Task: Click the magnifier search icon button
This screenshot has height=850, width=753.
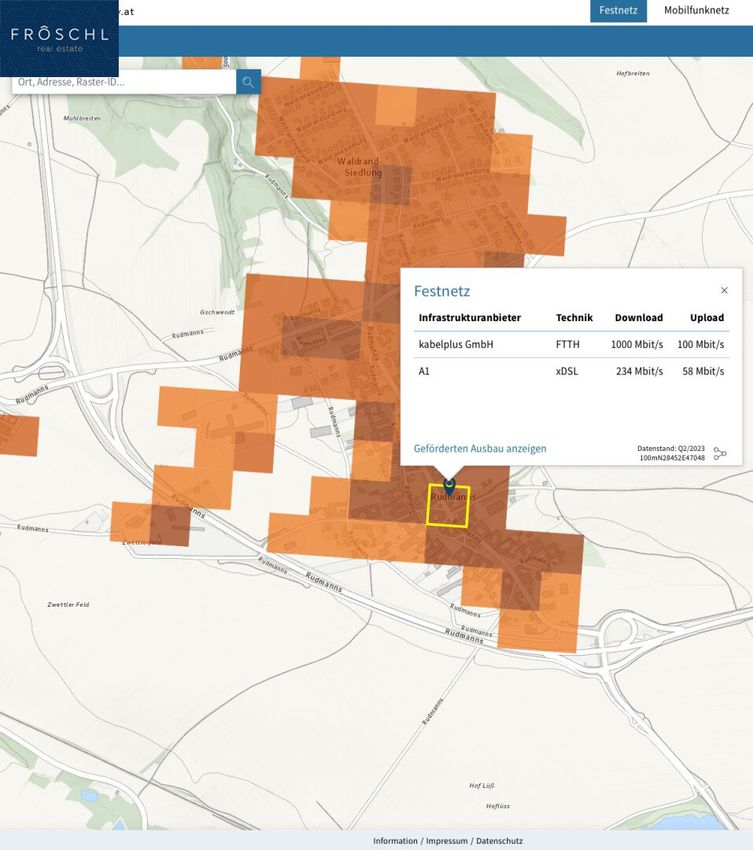Action: coord(248,82)
